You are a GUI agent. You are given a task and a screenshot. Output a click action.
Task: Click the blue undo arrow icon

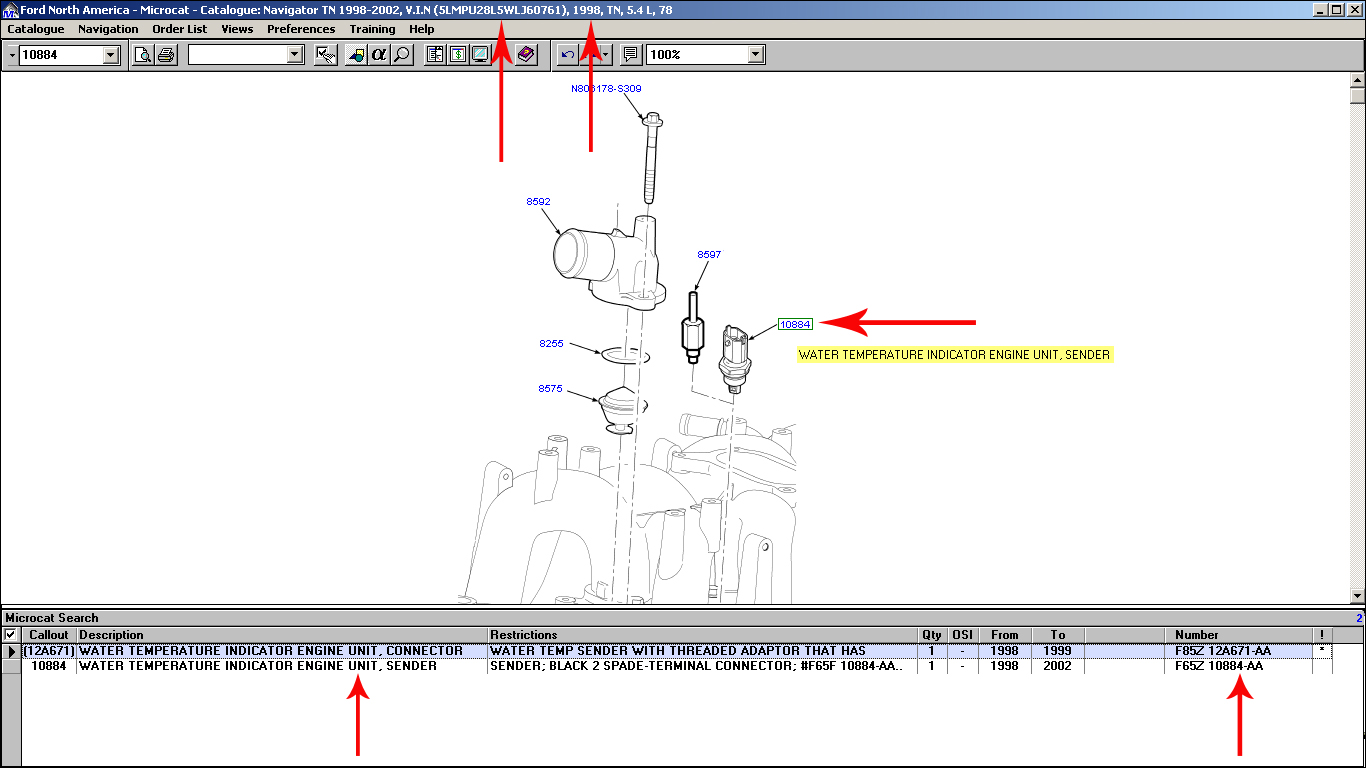(x=567, y=55)
